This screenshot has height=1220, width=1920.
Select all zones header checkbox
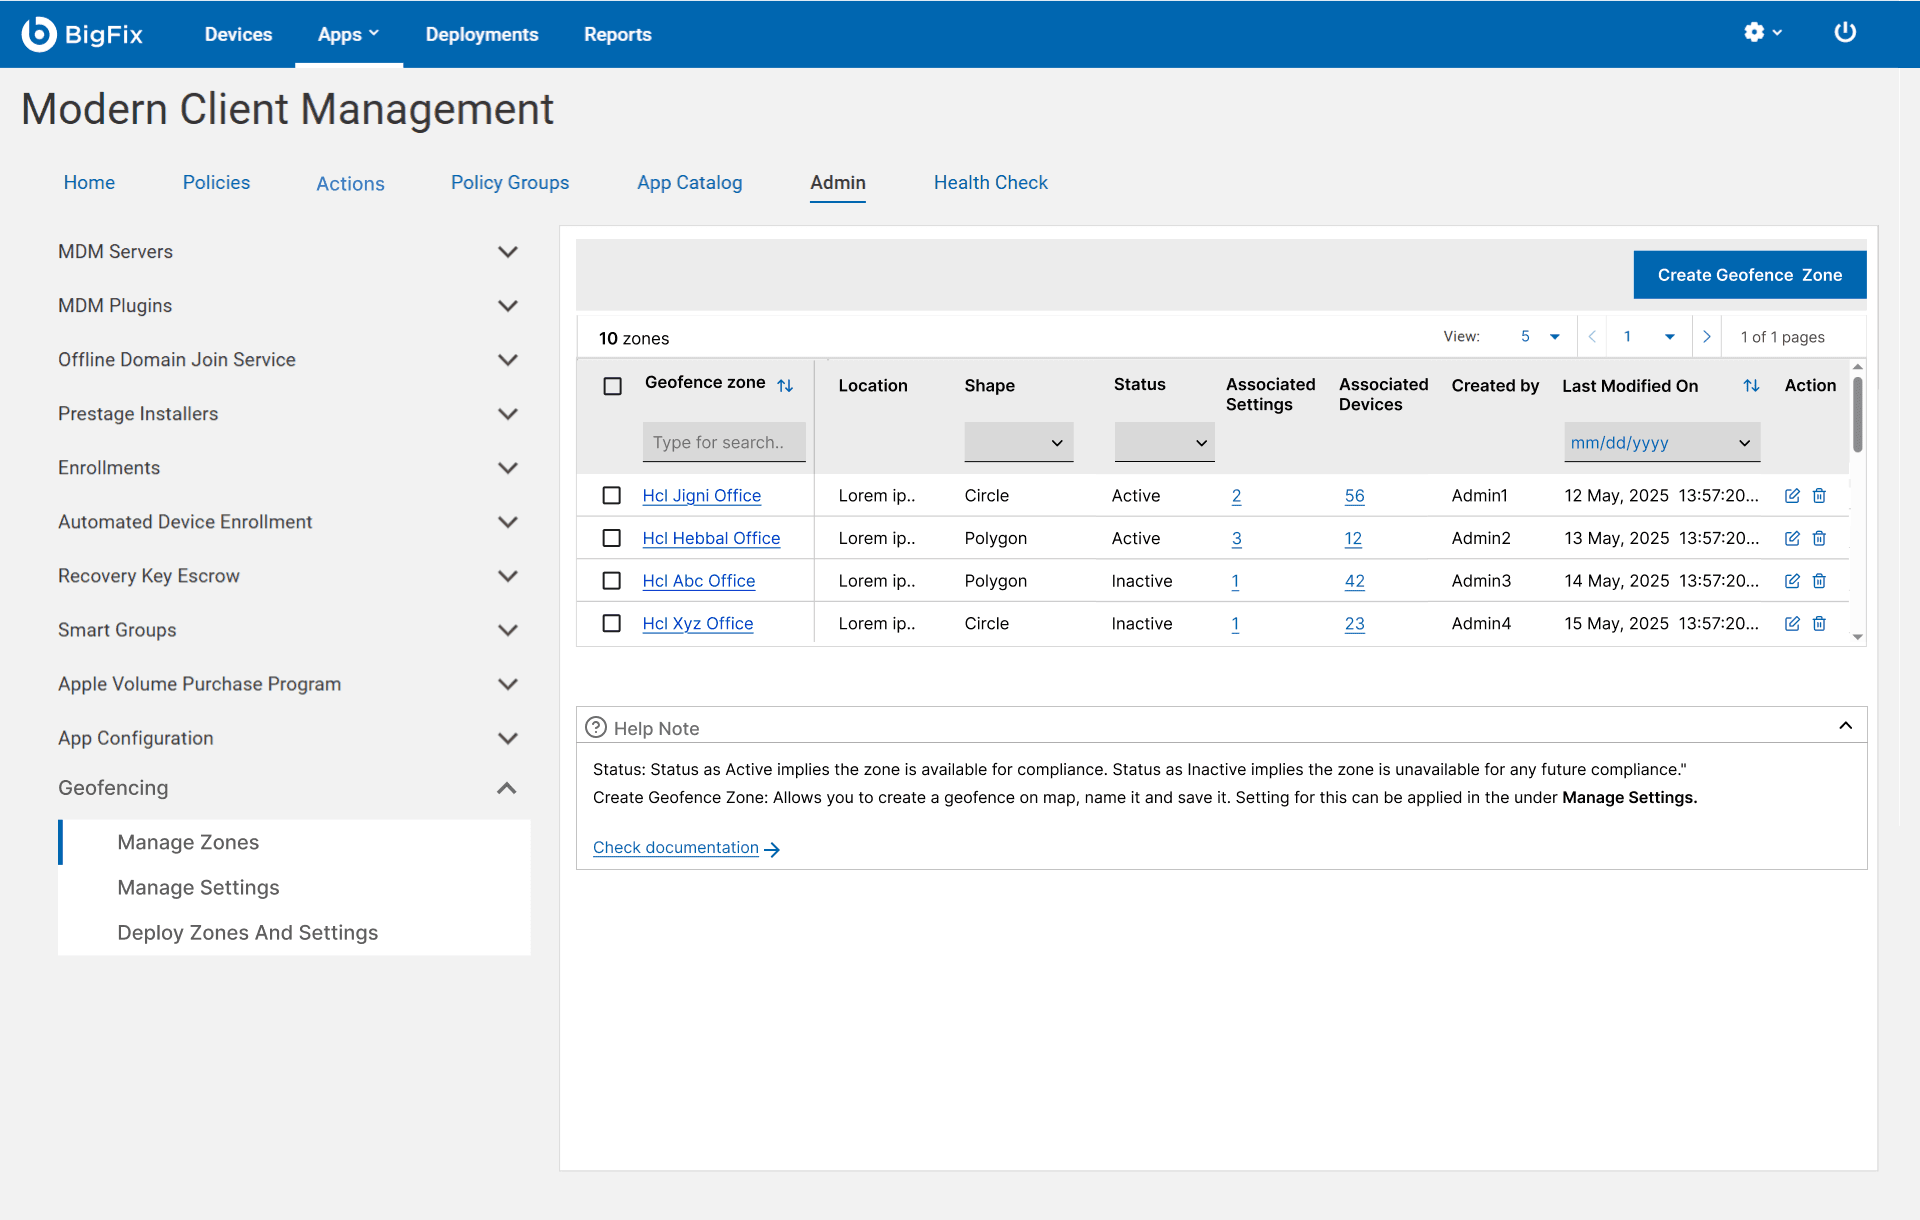pos(613,386)
